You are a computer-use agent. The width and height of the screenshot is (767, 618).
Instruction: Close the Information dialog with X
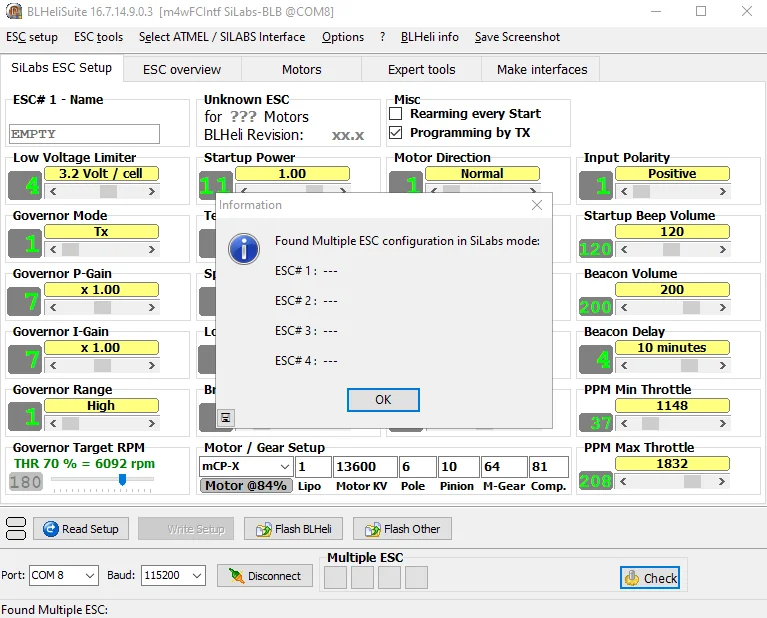pos(537,205)
